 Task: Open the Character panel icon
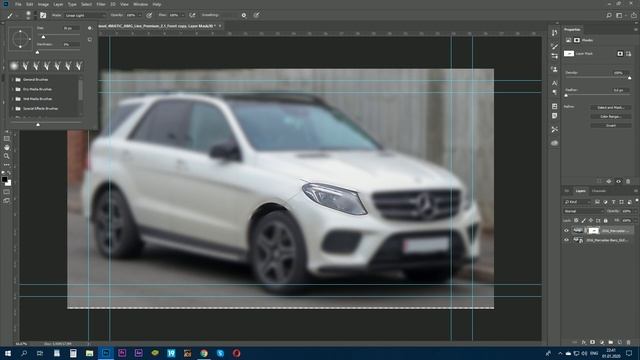click(554, 83)
